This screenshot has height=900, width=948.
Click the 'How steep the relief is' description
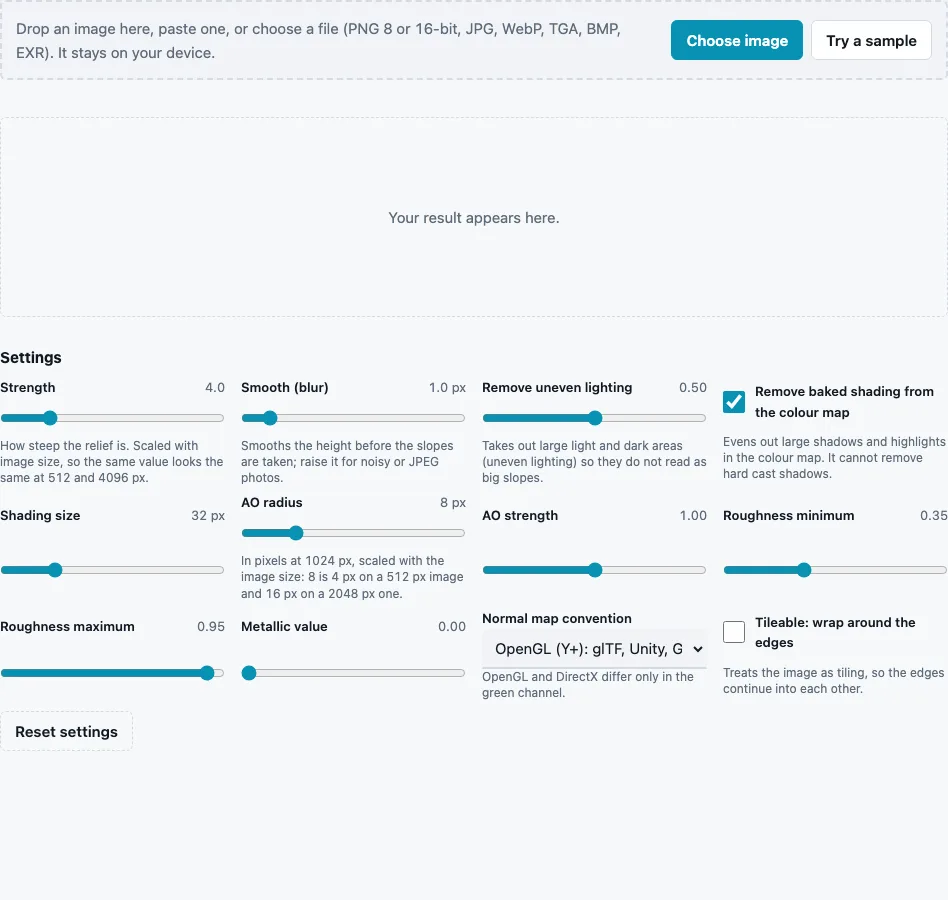pos(112,461)
